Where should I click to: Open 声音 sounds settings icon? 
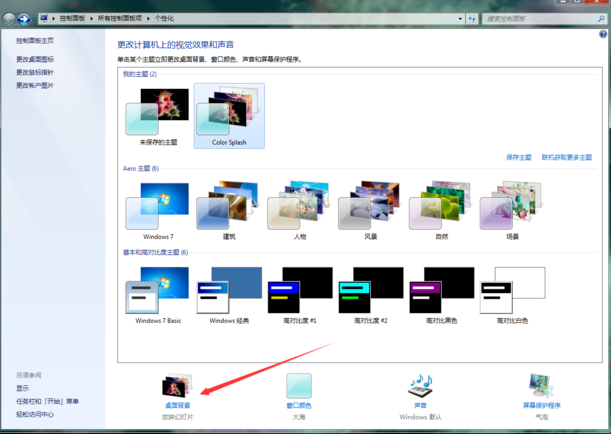pos(420,388)
